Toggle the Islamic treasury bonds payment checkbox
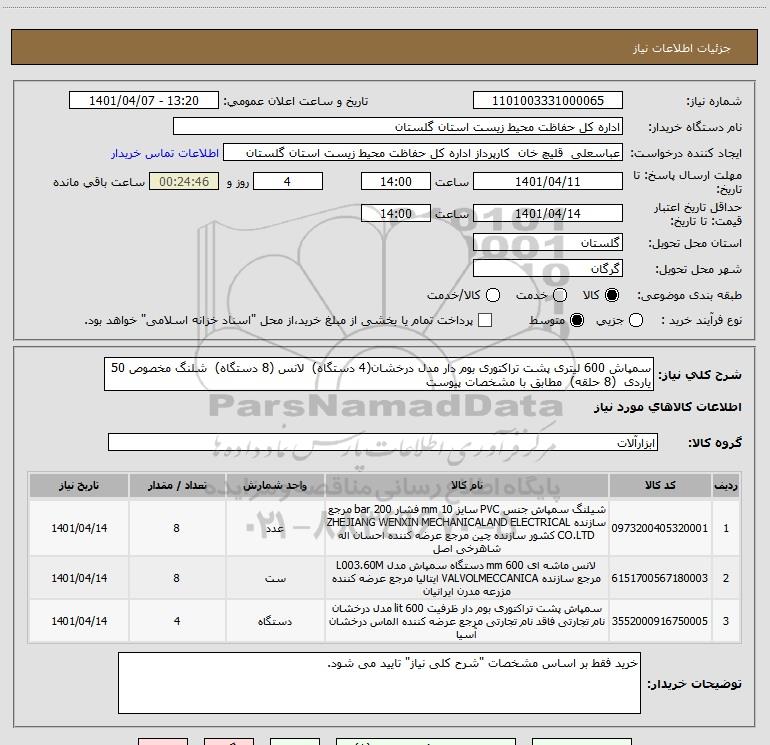Image resolution: width=770 pixels, height=745 pixels. (485, 320)
